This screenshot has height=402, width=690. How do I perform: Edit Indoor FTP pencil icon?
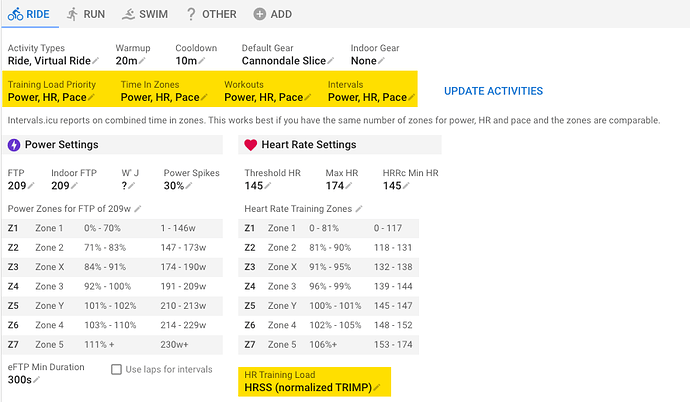click(74, 186)
